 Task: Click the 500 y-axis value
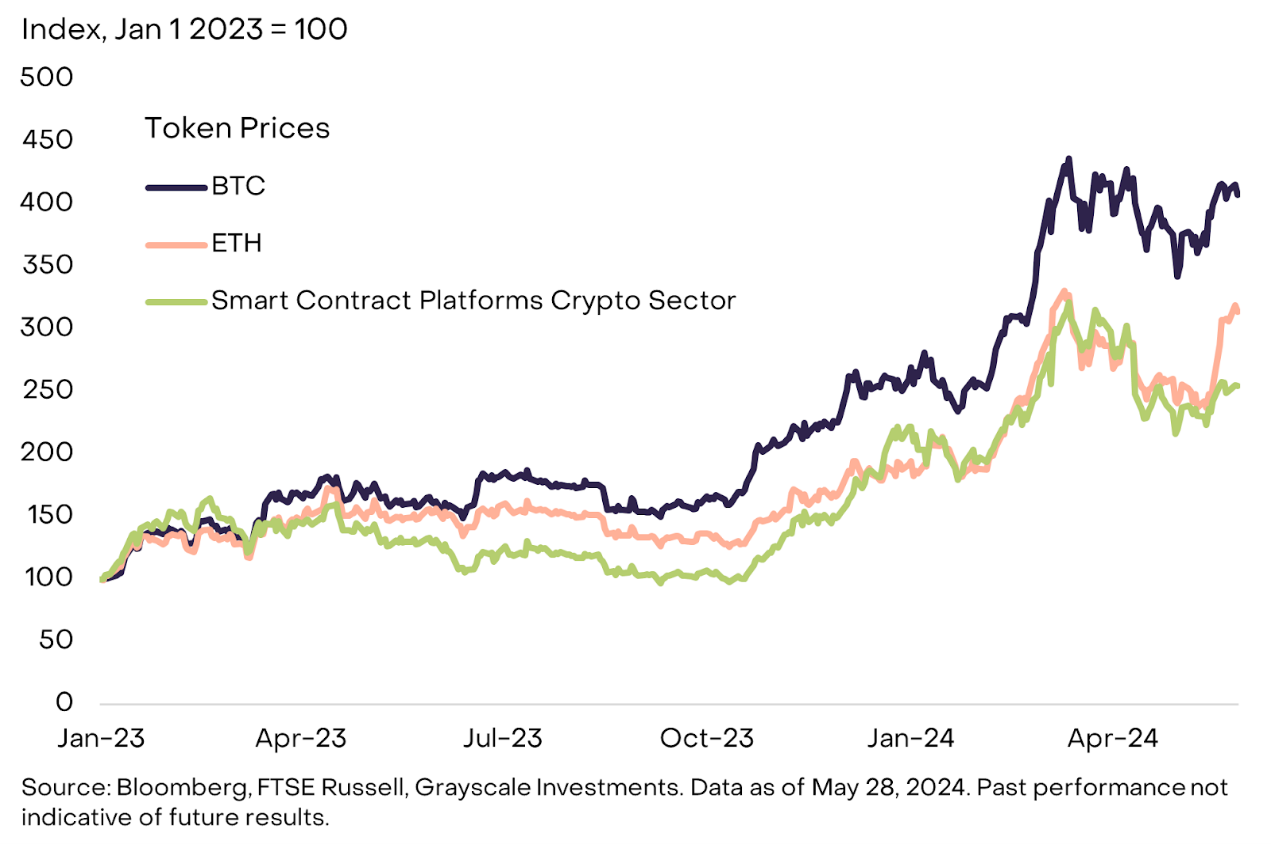click(x=46, y=78)
